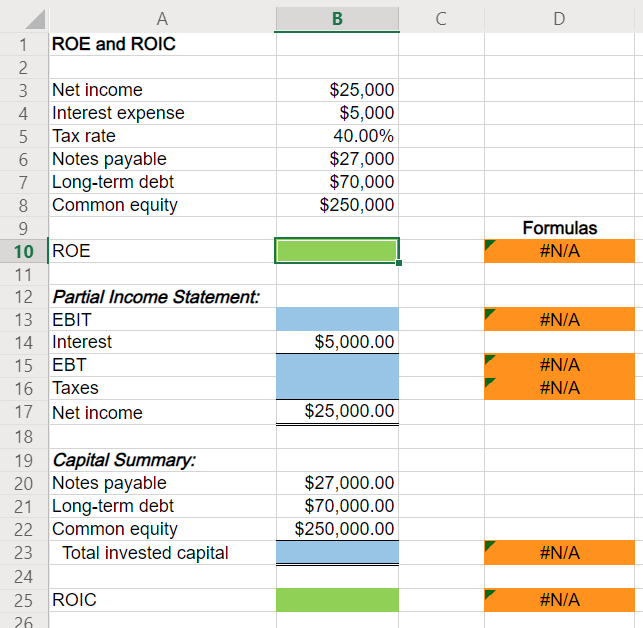This screenshot has width=643, height=628.
Task: Click the blue EBIT input cell
Action: pos(337,319)
